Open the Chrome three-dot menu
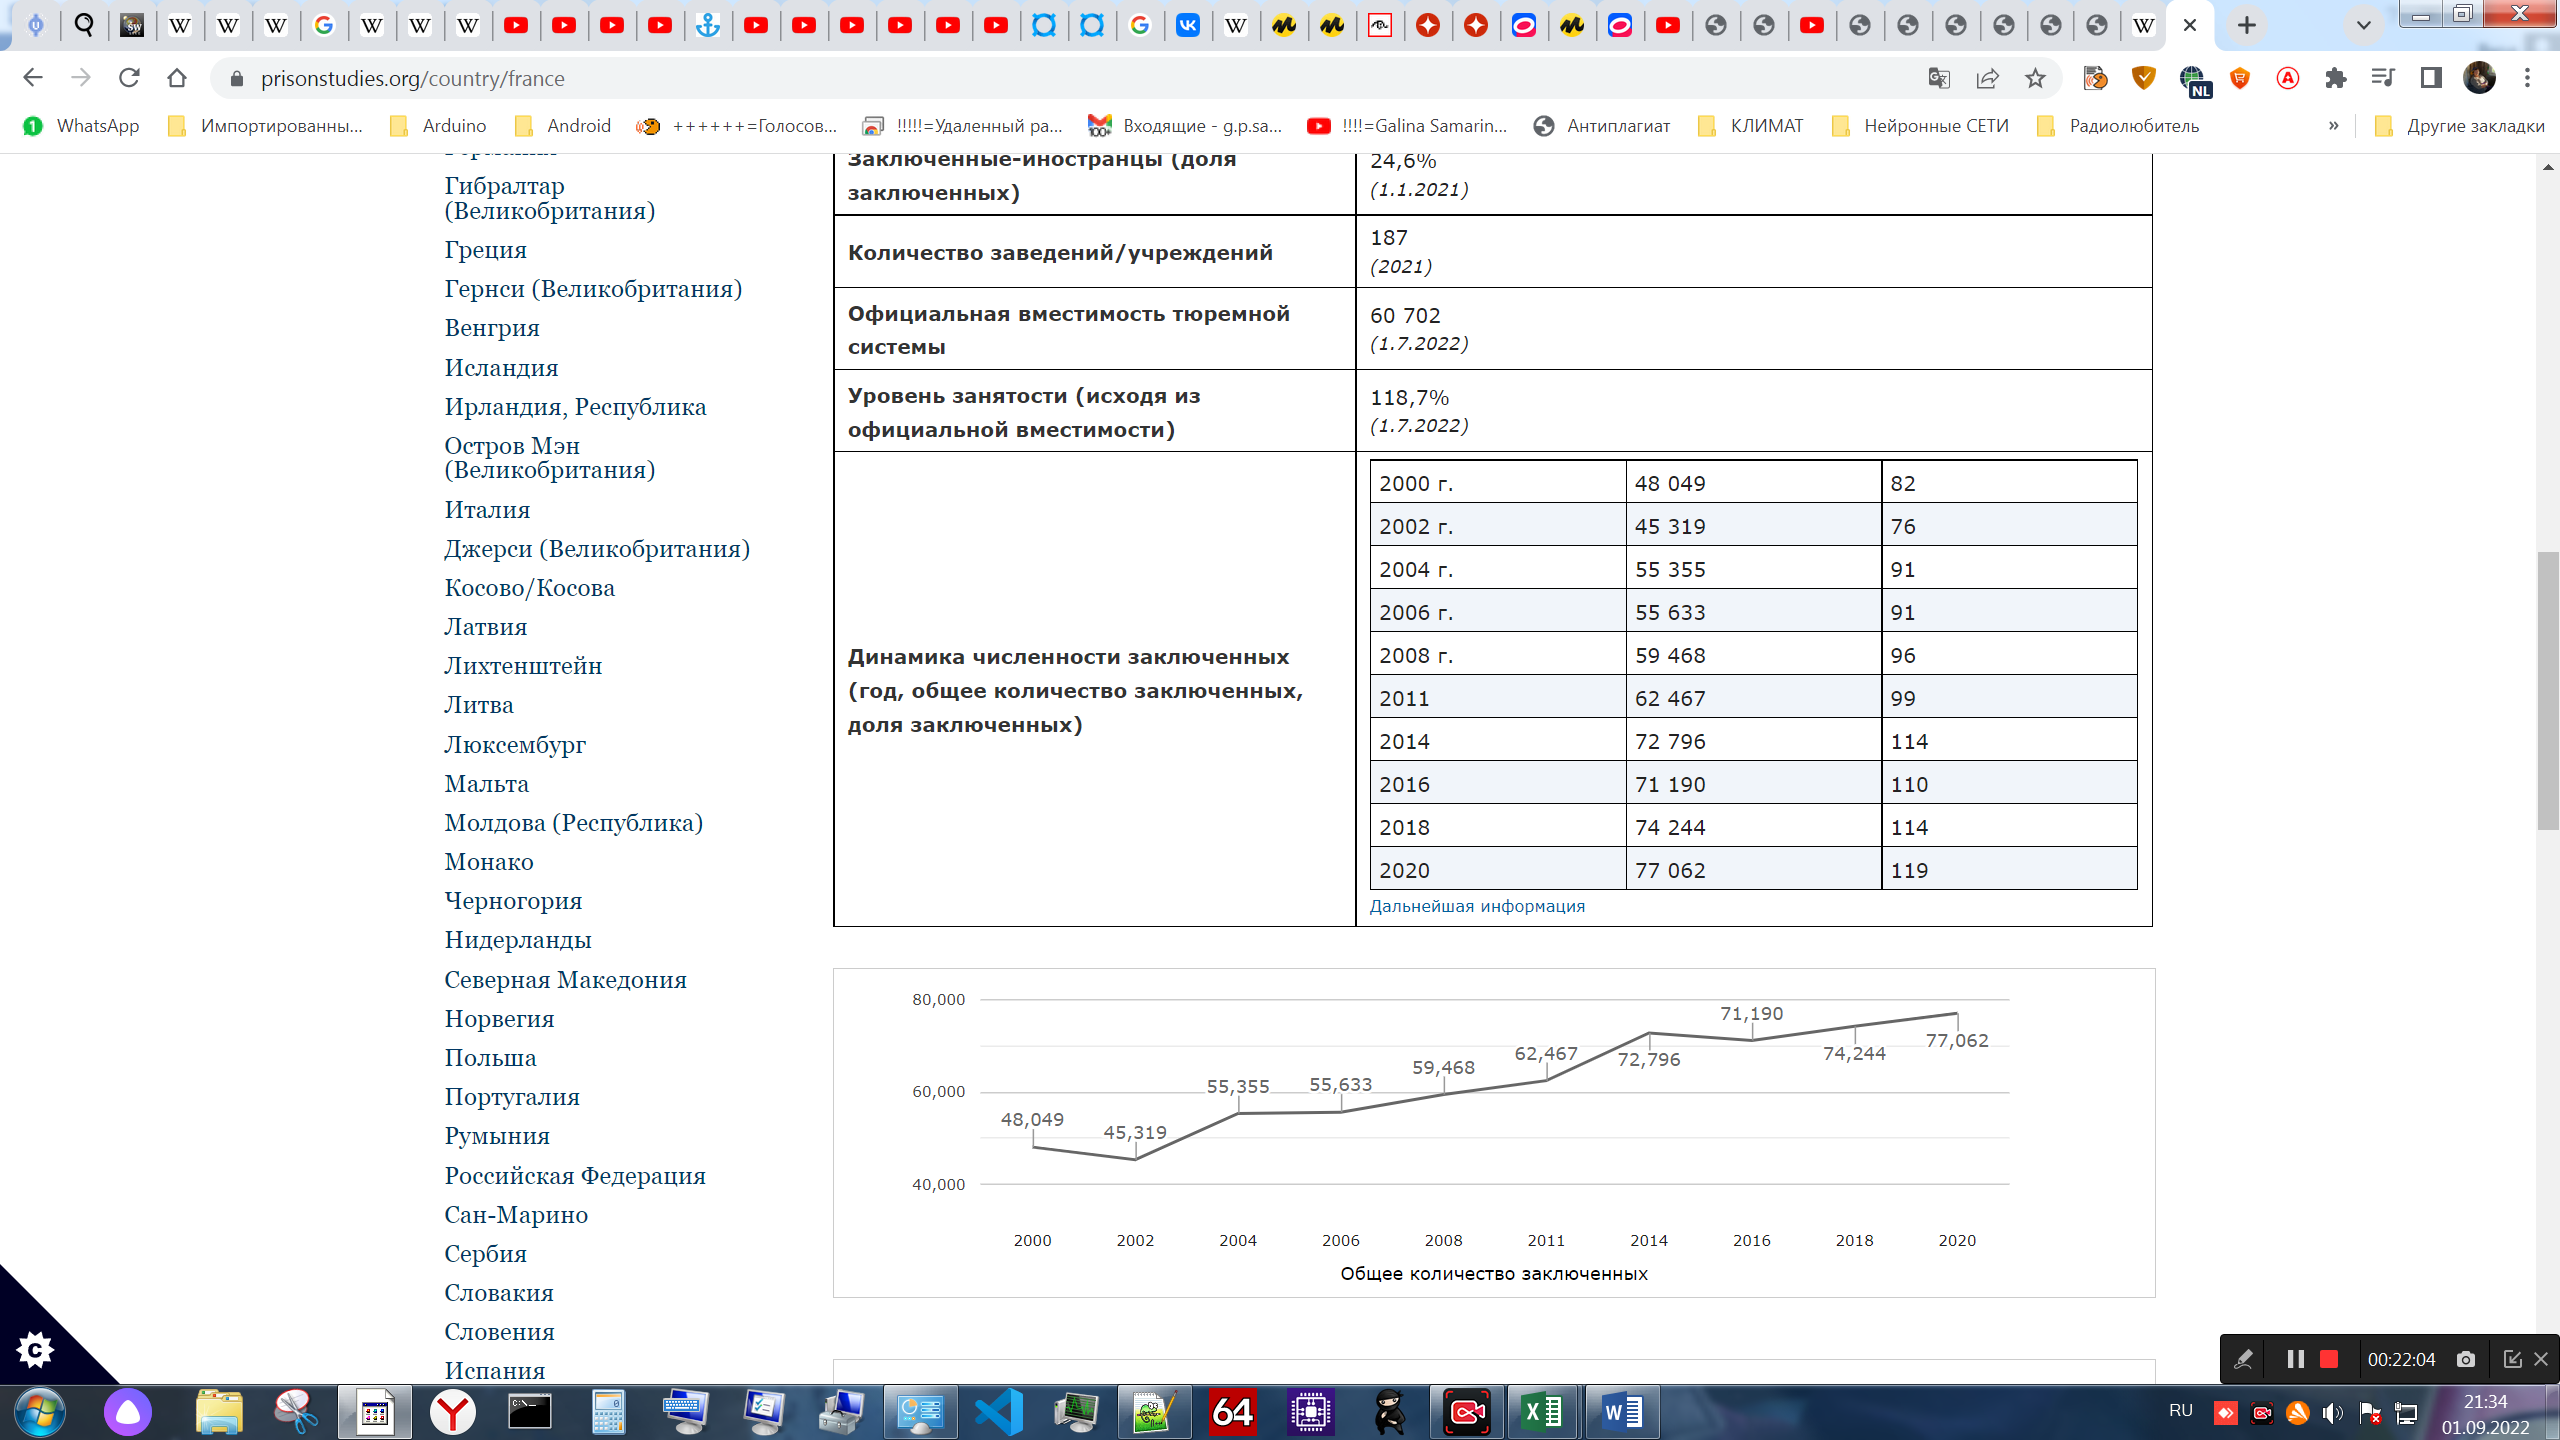The width and height of the screenshot is (2560, 1440). (2527, 78)
